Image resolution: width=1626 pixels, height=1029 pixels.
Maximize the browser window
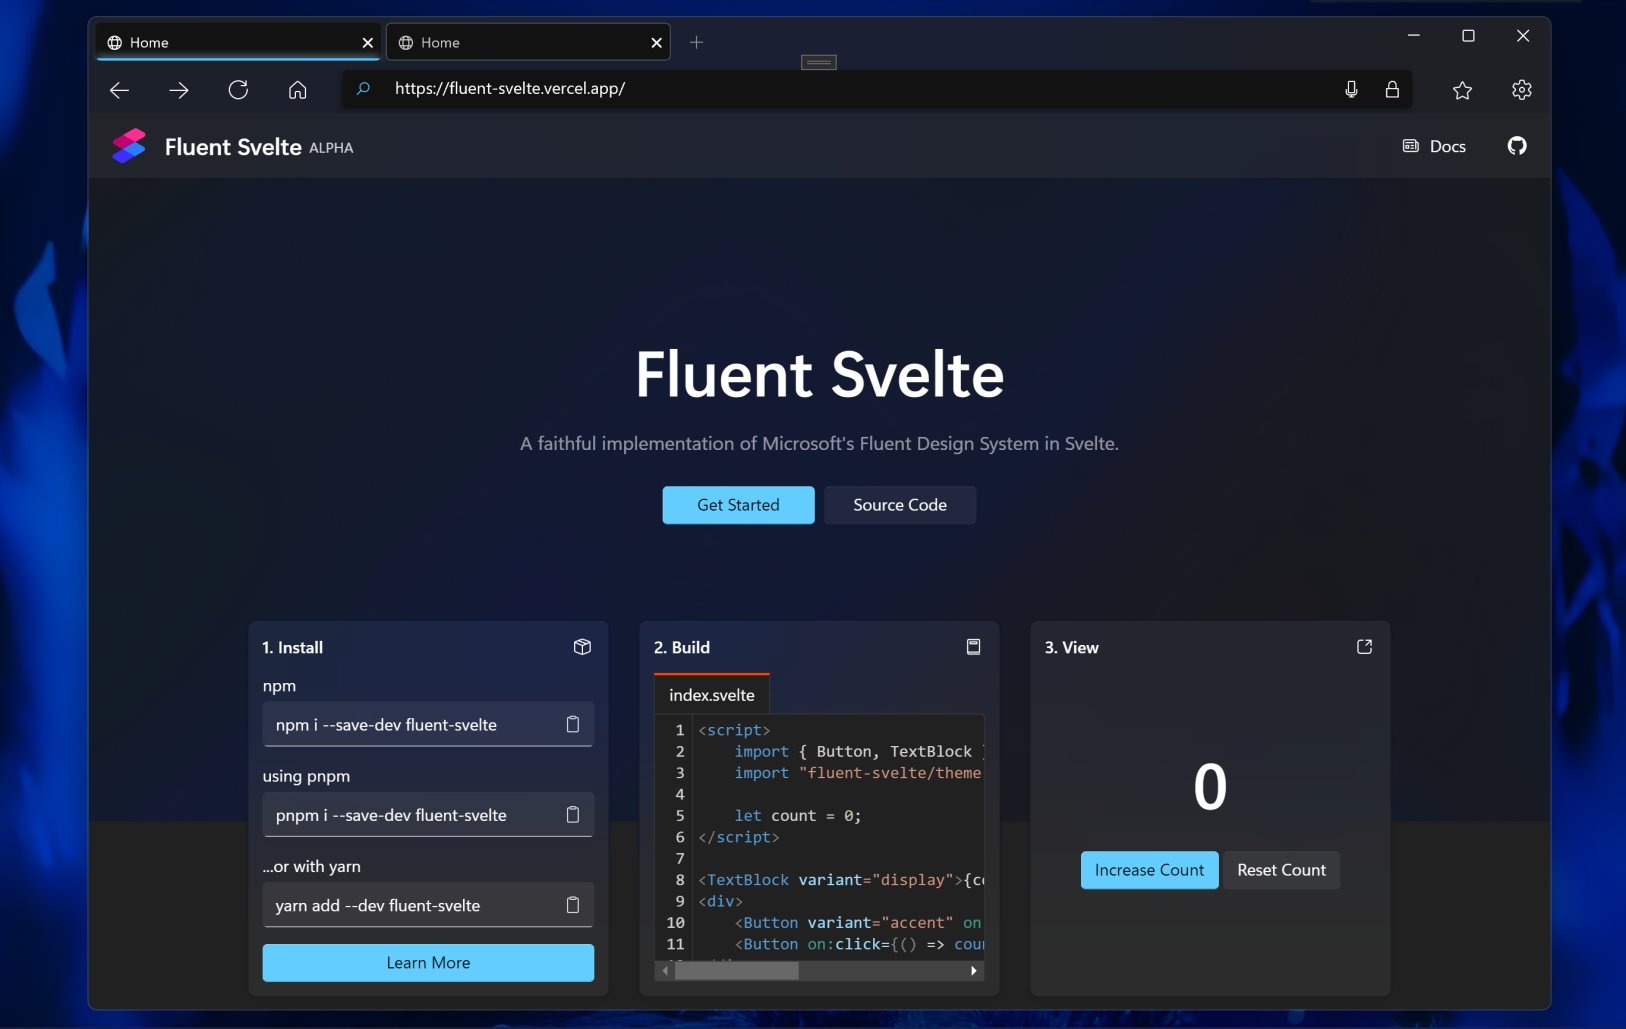1468,36
